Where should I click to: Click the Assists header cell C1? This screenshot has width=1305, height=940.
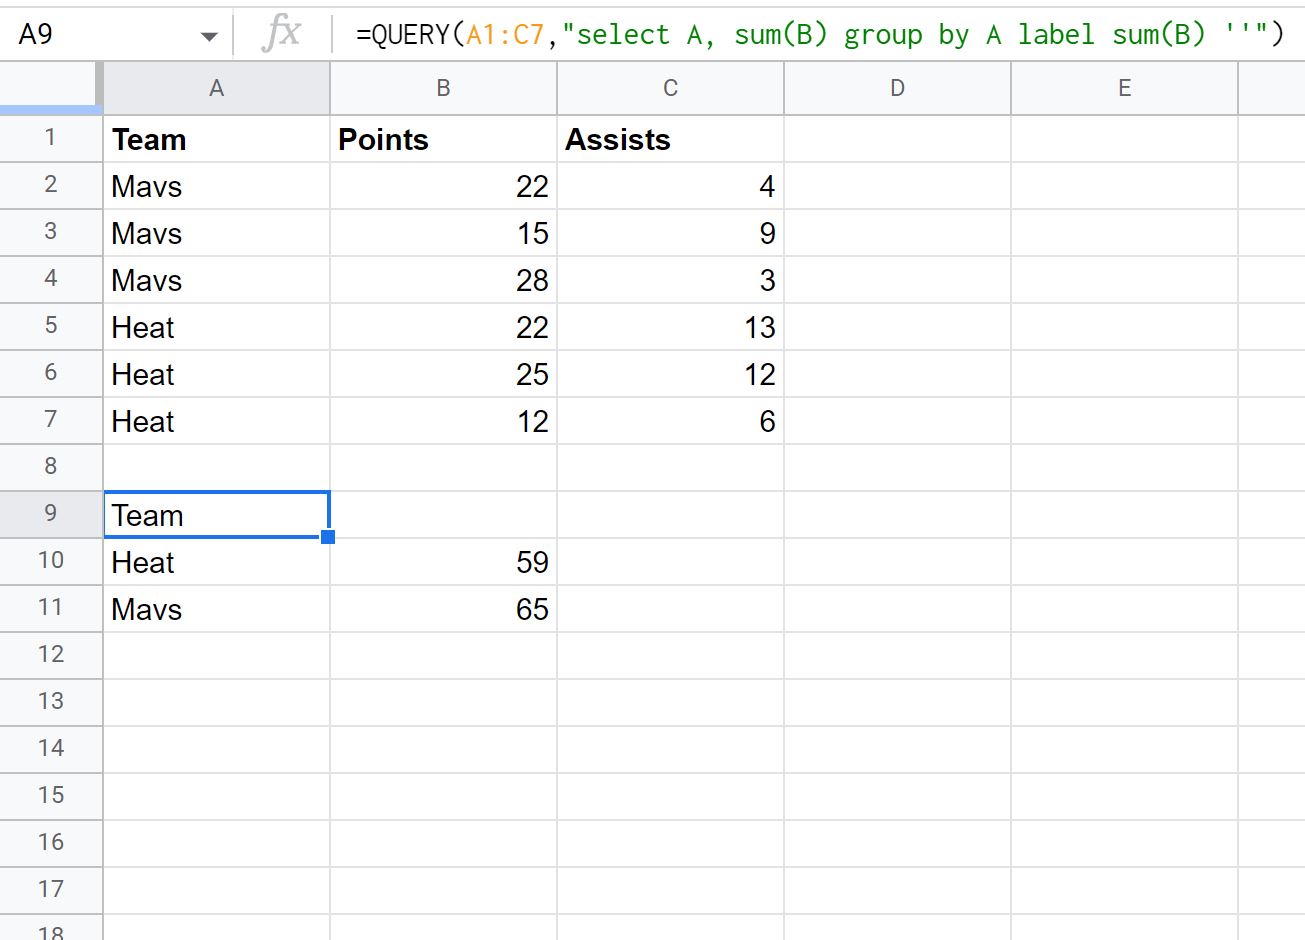(x=670, y=139)
